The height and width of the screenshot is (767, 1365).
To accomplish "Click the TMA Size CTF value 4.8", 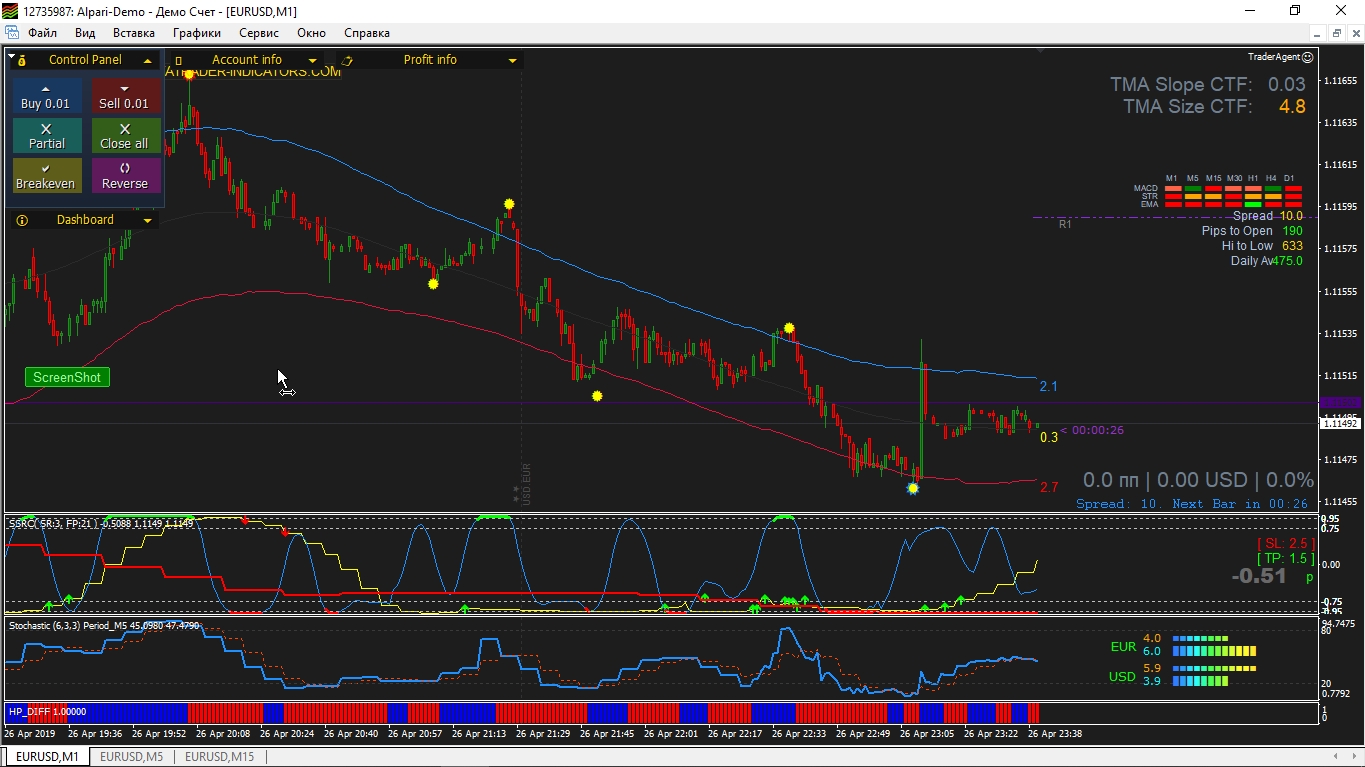I will 1292,107.
